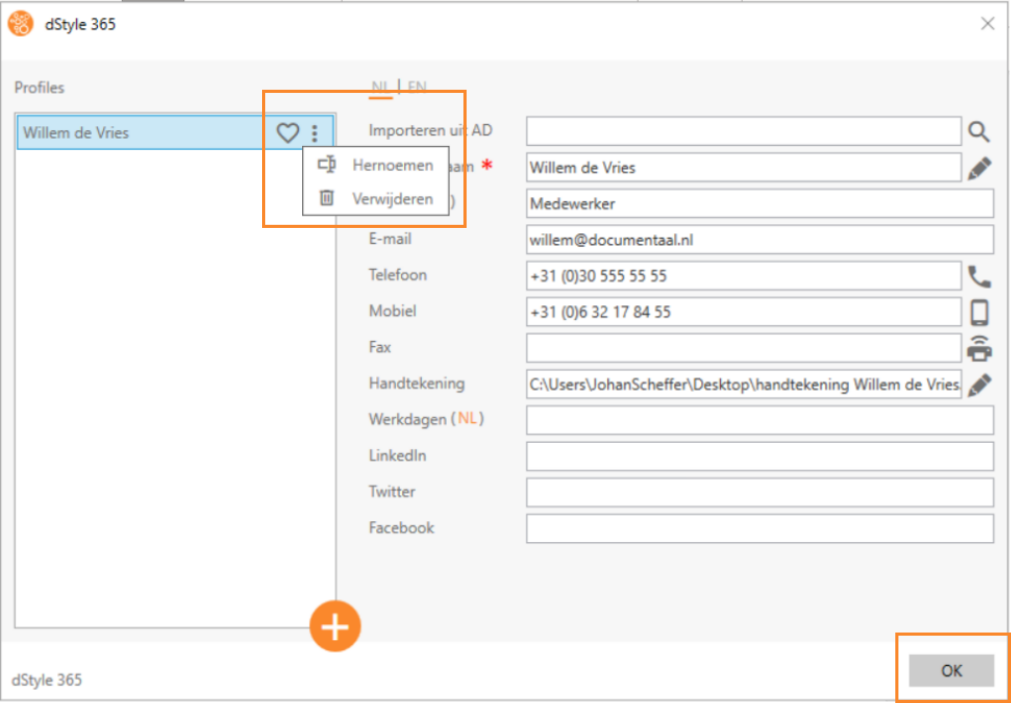Click the dStyle 365 logo in title bar
1011x703 pixels.
pyautogui.click(x=21, y=25)
